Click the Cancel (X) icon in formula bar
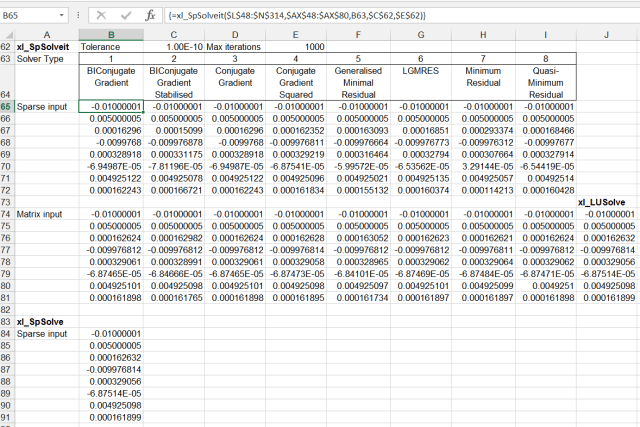This screenshot has height=427, width=640. pos(101,16)
